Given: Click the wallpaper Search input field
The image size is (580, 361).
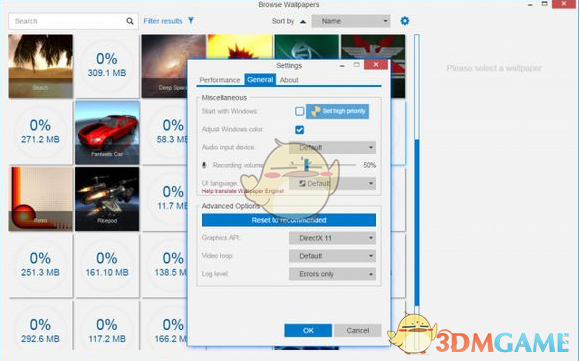Looking at the screenshot, I should click(67, 21).
